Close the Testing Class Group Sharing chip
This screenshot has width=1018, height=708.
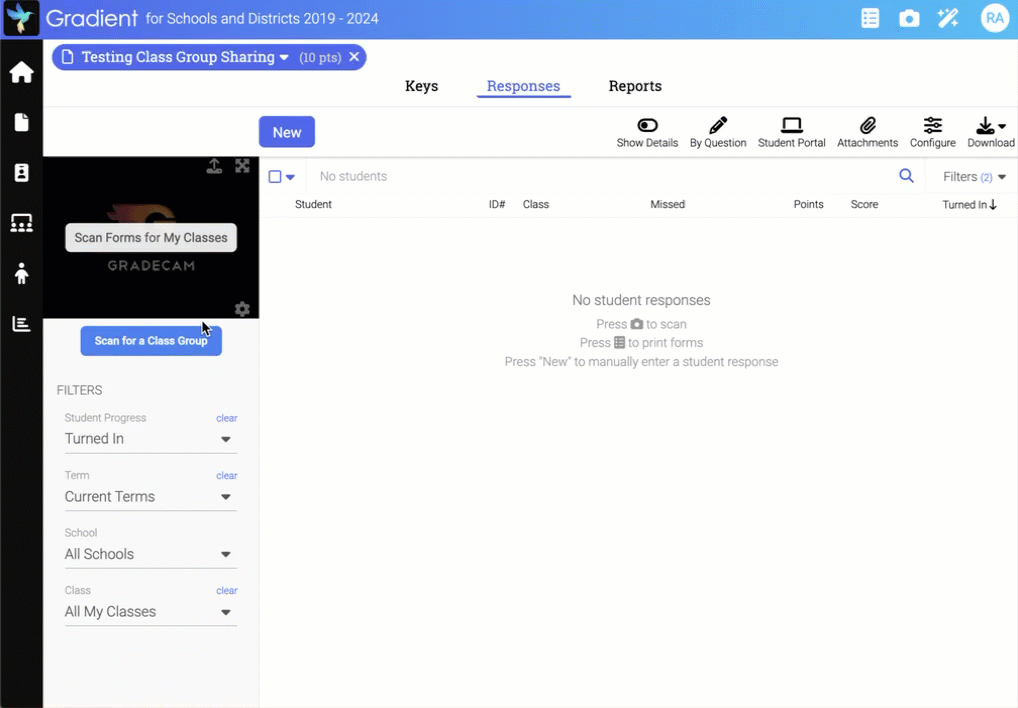(354, 57)
